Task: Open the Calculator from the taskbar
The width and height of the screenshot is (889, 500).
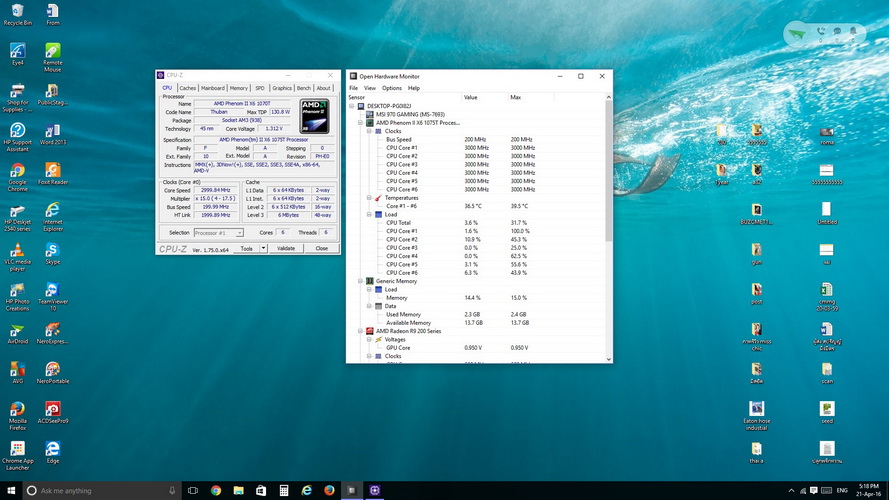Action: 284,491
